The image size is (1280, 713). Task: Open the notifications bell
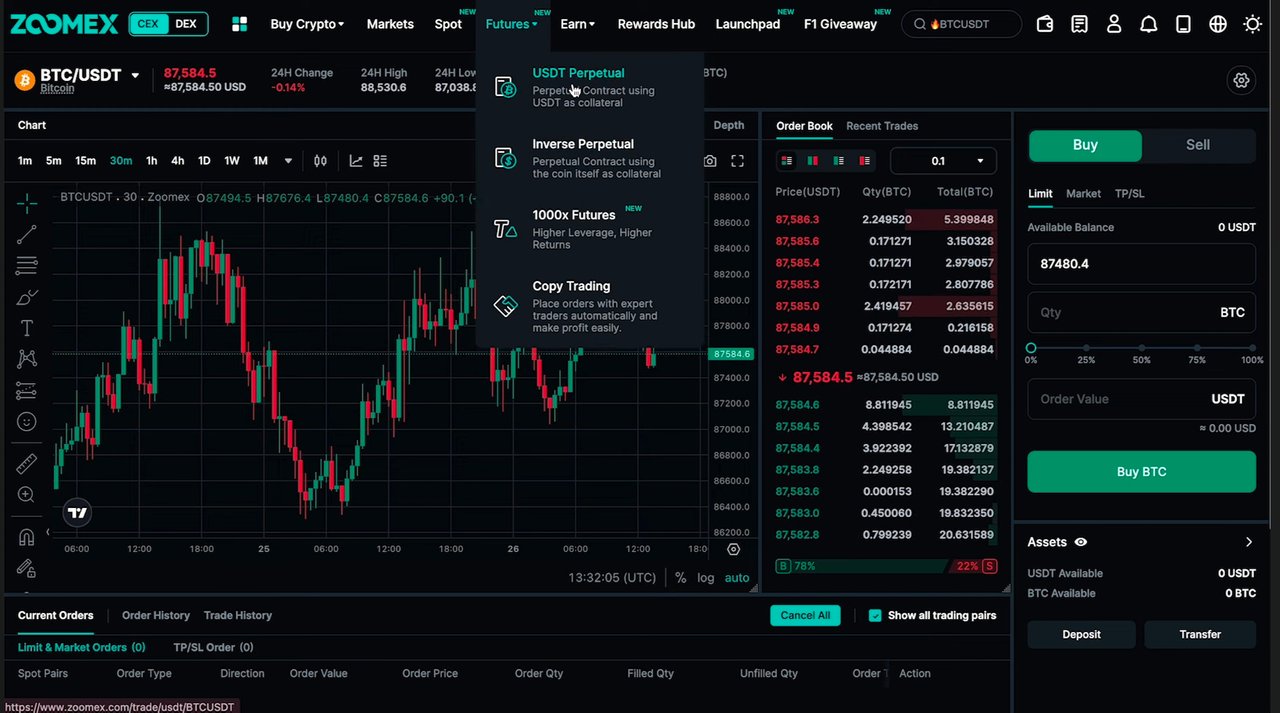click(1149, 24)
